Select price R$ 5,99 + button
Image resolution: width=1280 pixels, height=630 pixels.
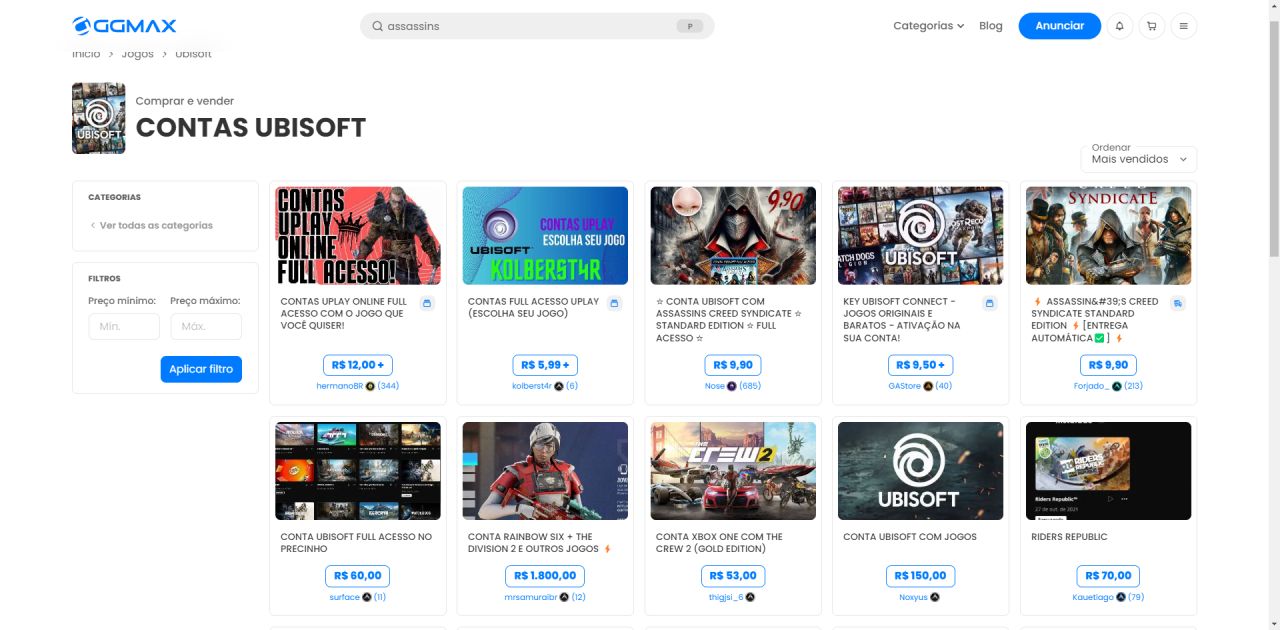coord(545,365)
